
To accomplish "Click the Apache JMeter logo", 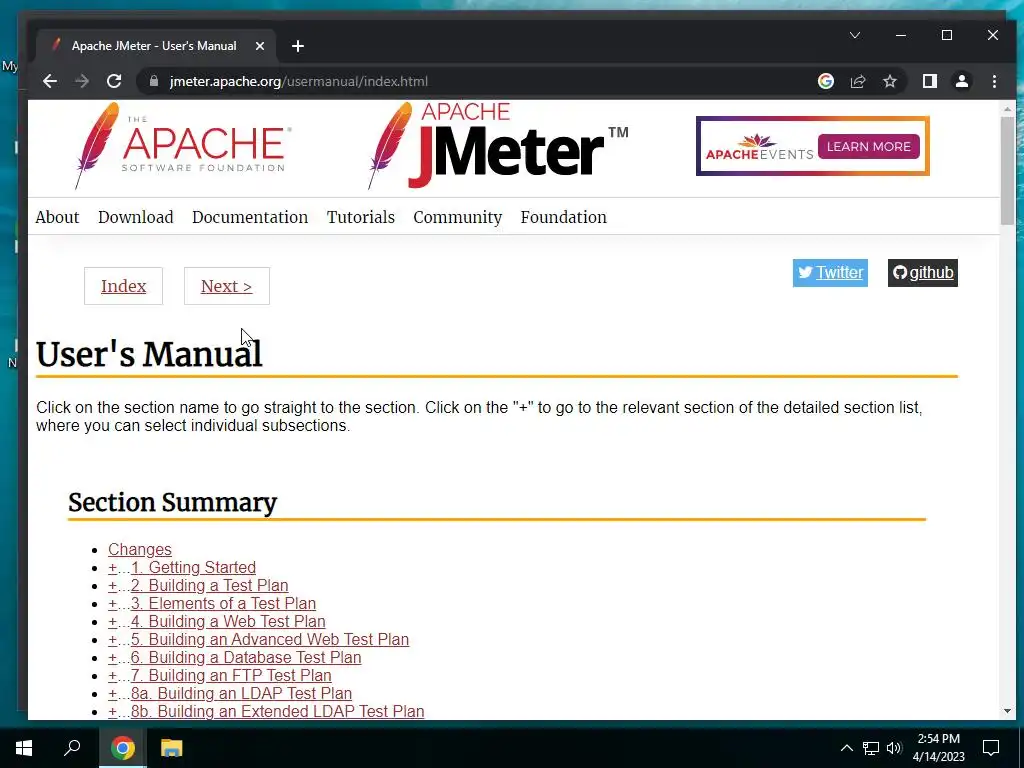I will coord(498,146).
